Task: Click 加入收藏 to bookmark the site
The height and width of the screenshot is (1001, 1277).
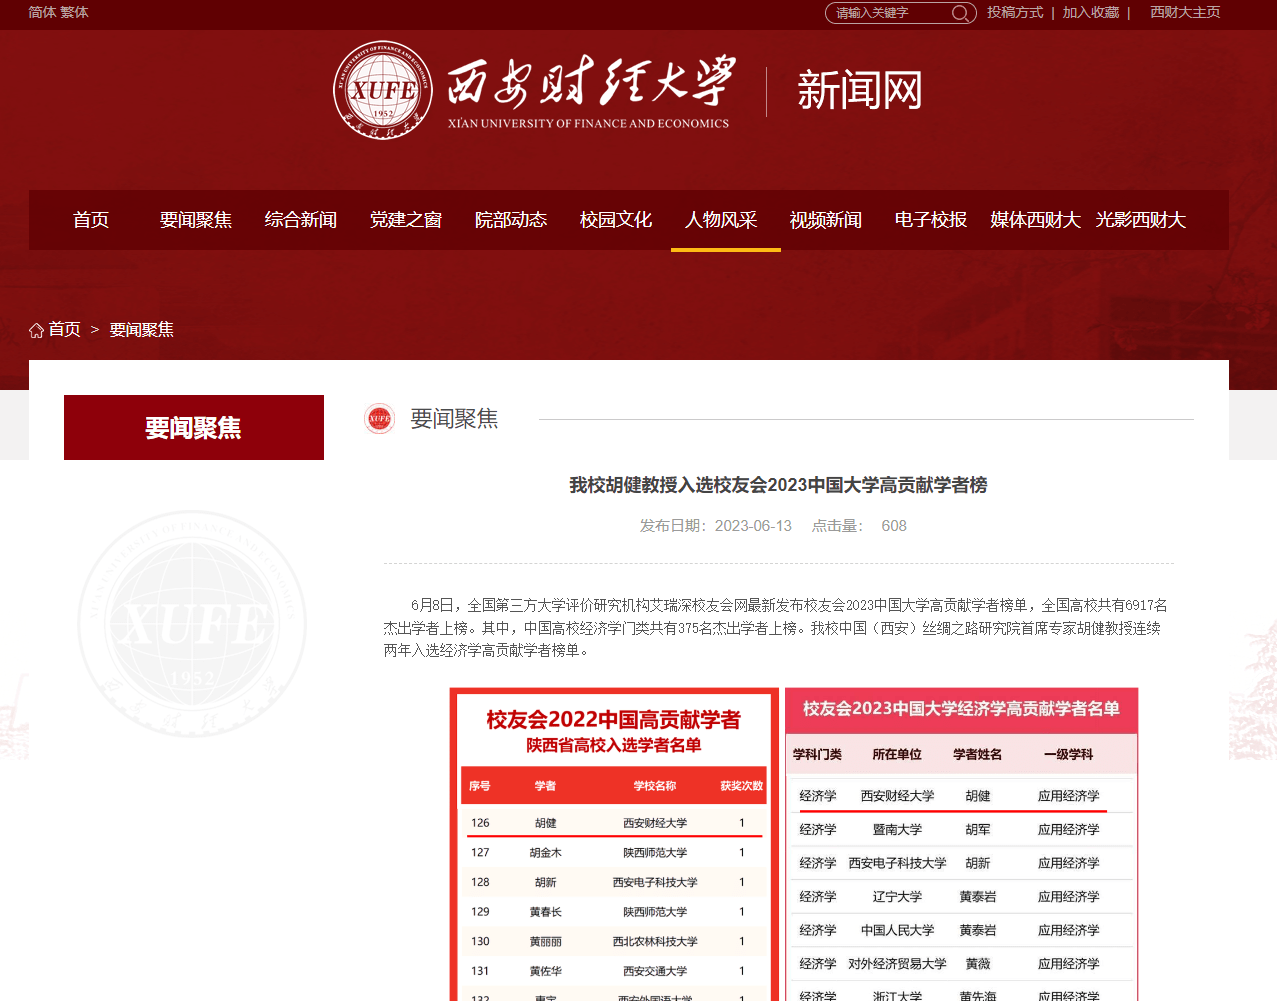Action: click(x=1091, y=13)
